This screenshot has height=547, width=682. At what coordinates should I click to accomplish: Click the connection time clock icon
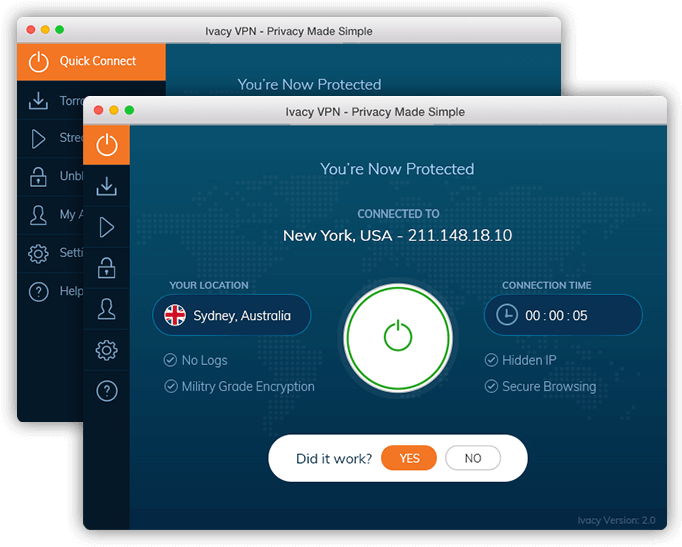(507, 314)
